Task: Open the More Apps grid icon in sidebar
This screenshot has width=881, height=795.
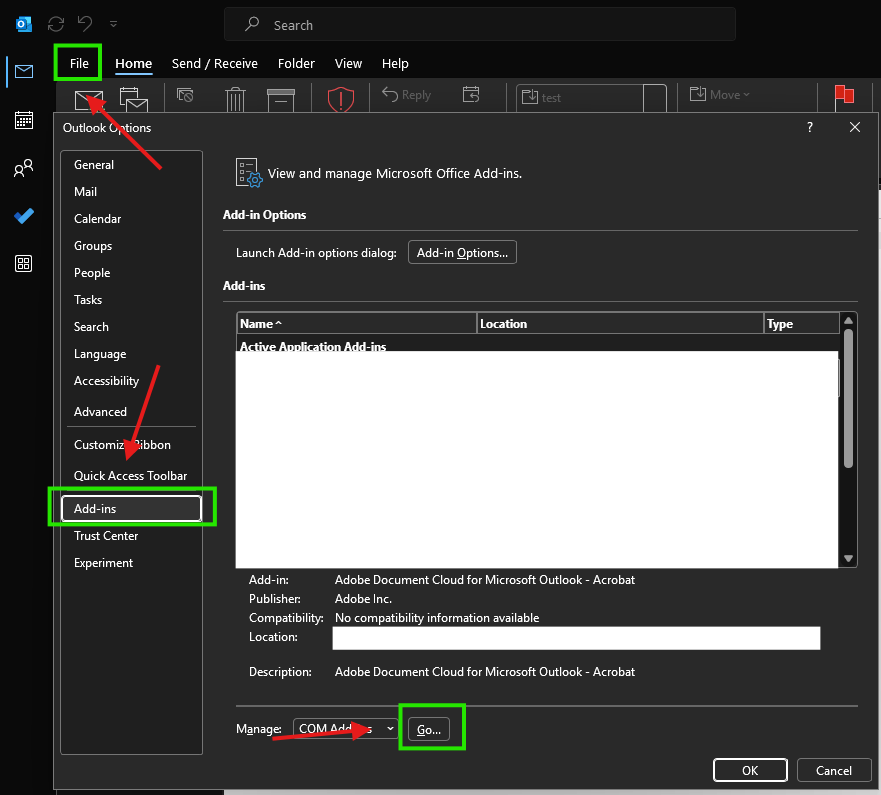Action: pyautogui.click(x=24, y=264)
